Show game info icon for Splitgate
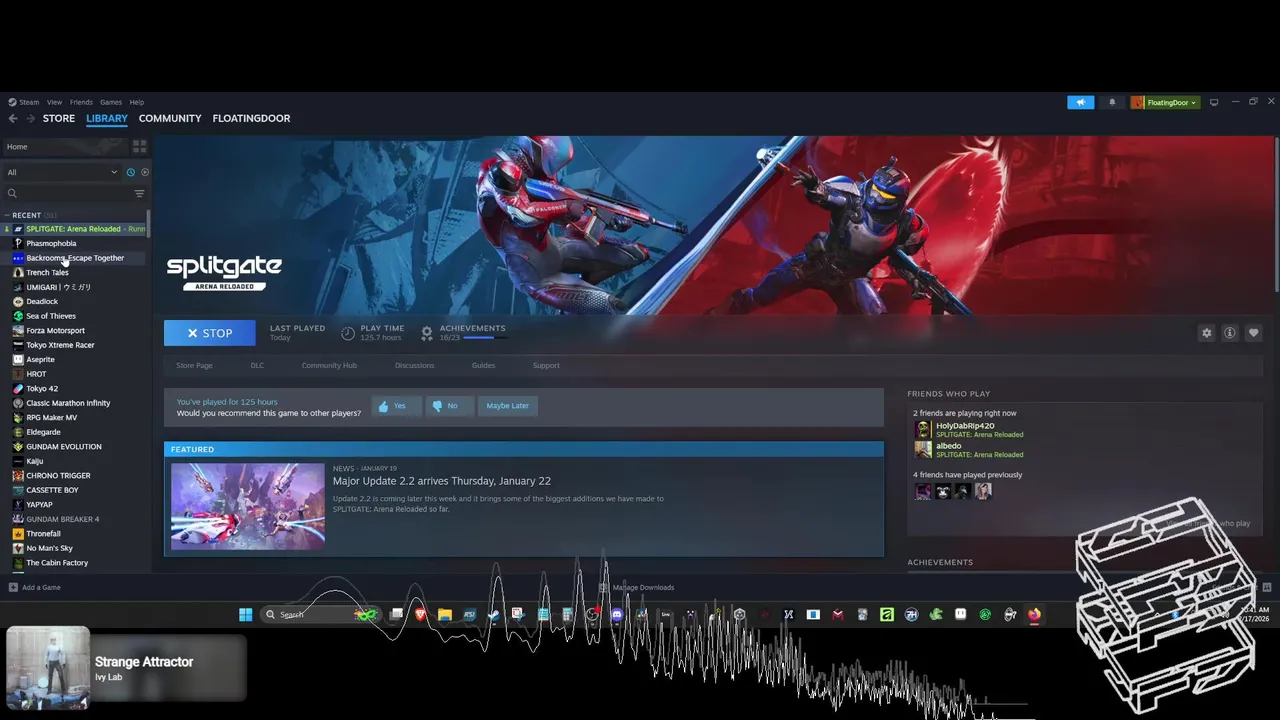The height and width of the screenshot is (720, 1280). [1230, 333]
